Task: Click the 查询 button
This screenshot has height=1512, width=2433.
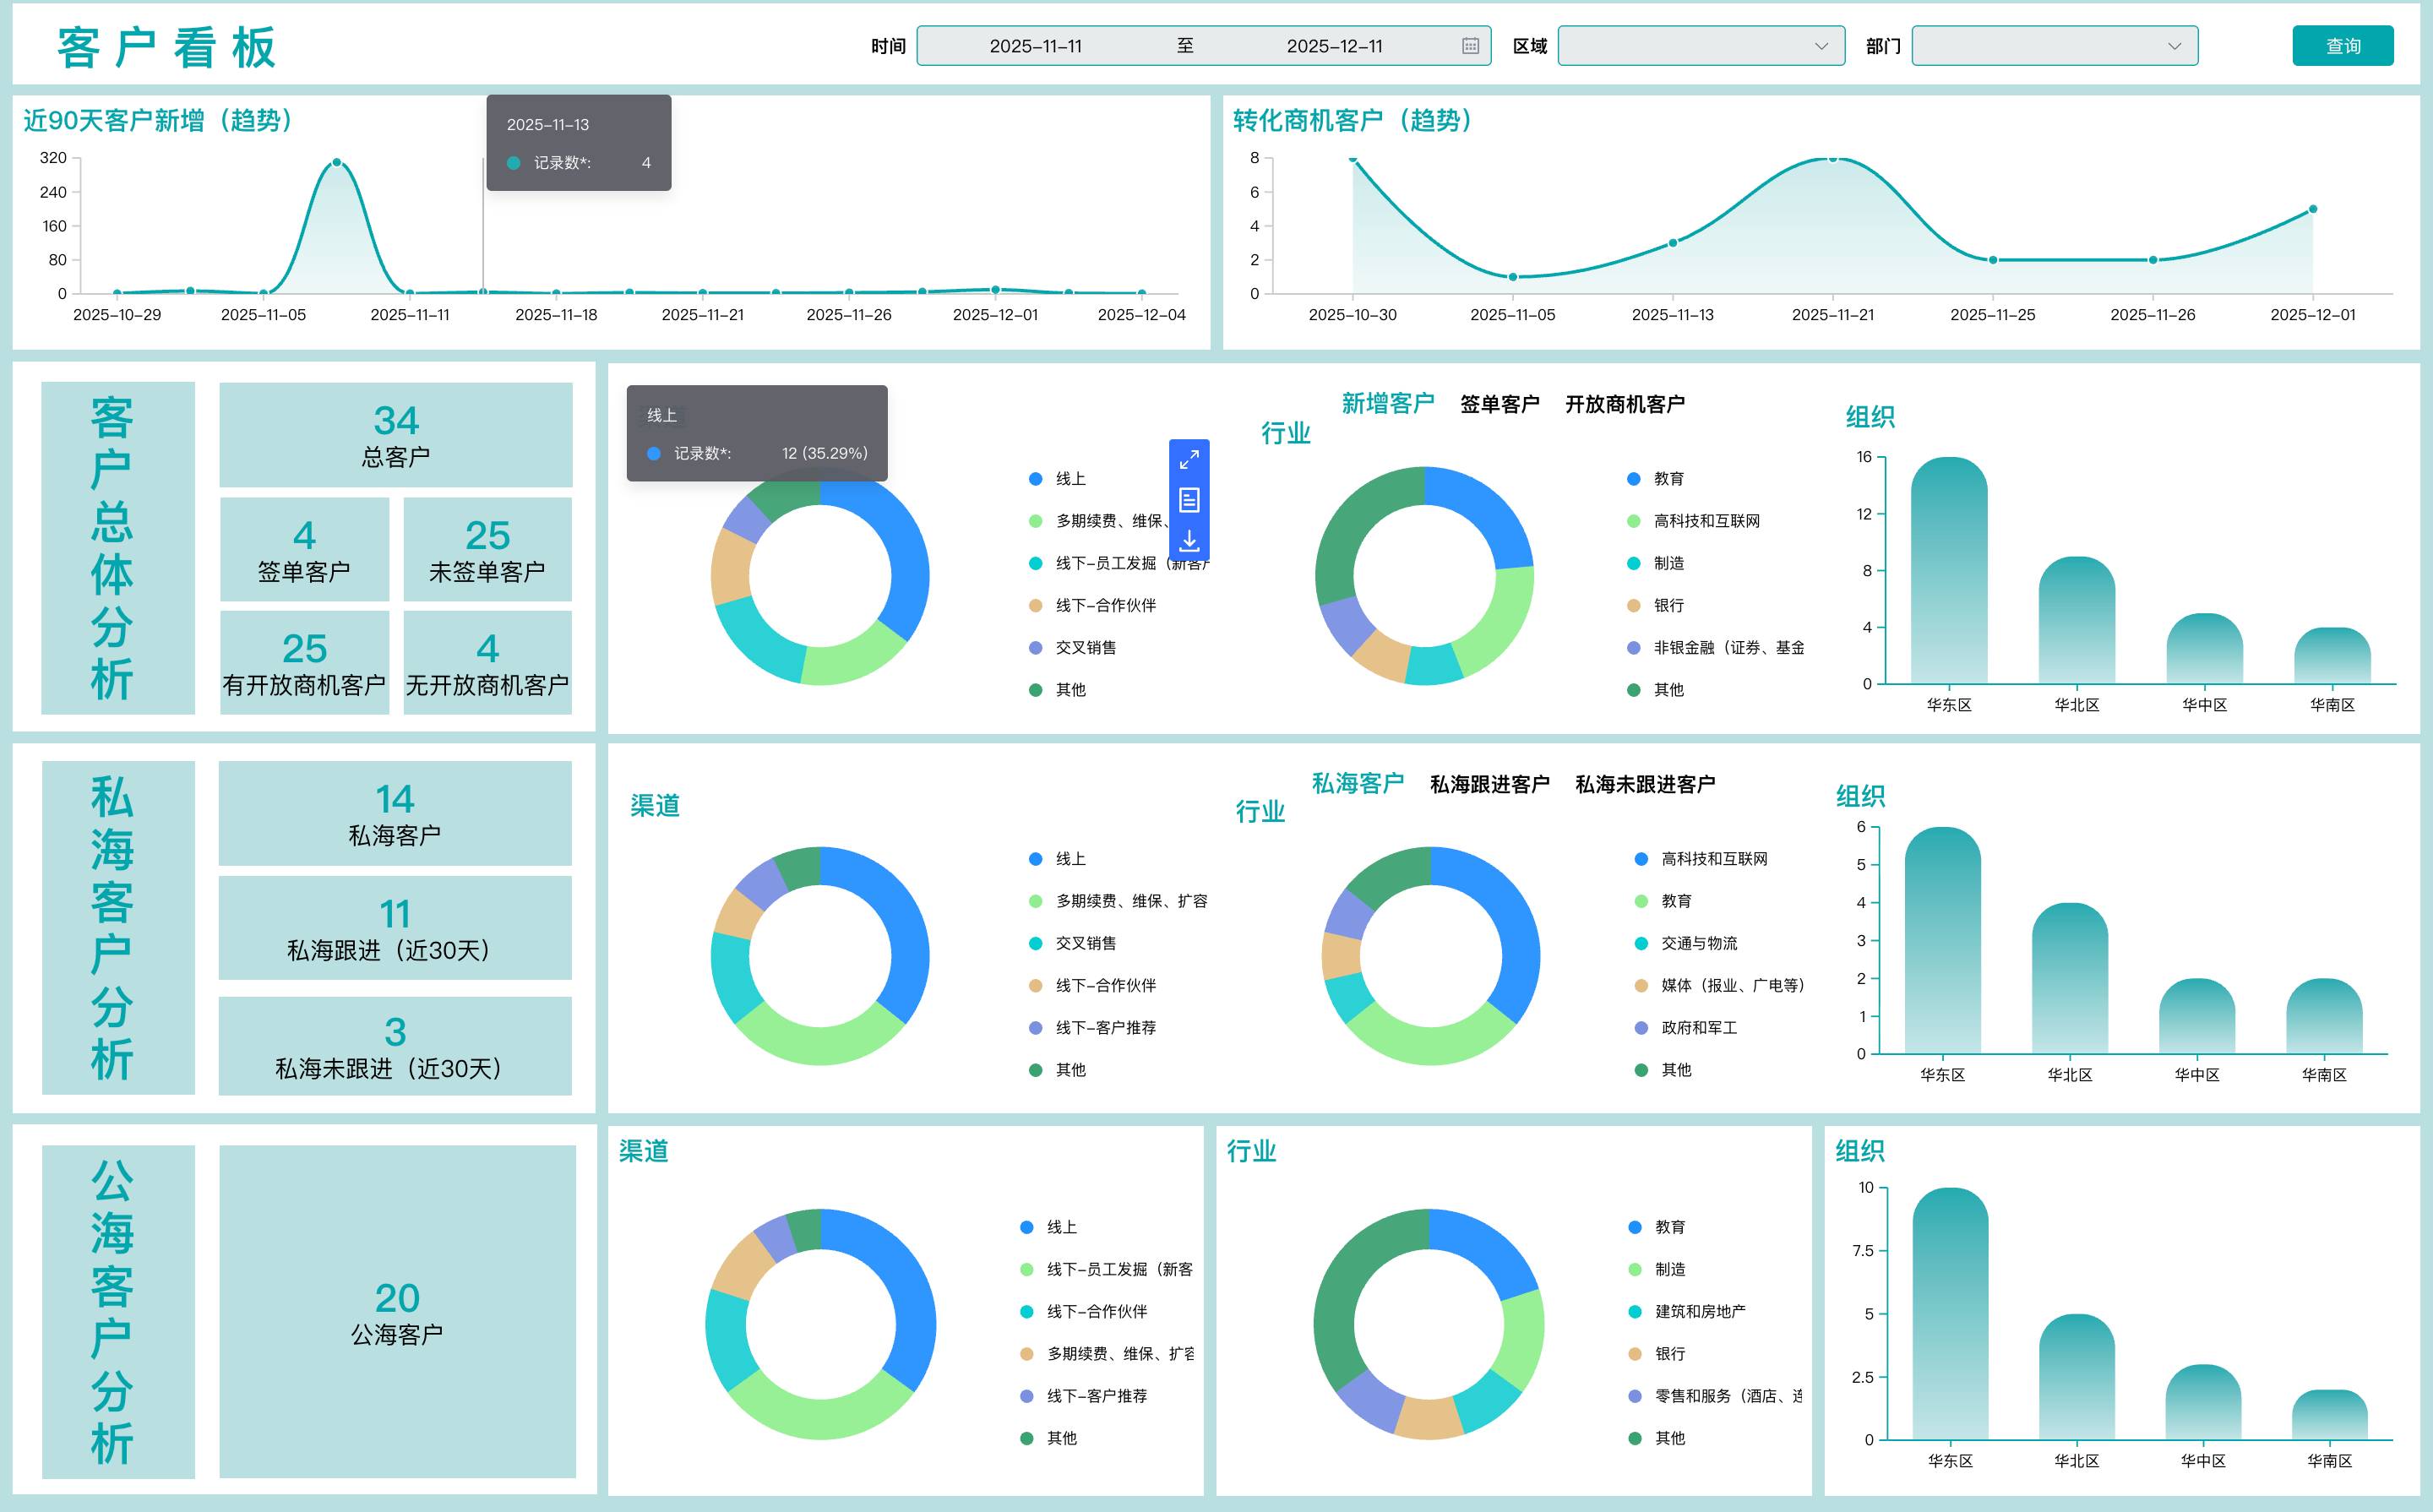Action: [x=2342, y=46]
